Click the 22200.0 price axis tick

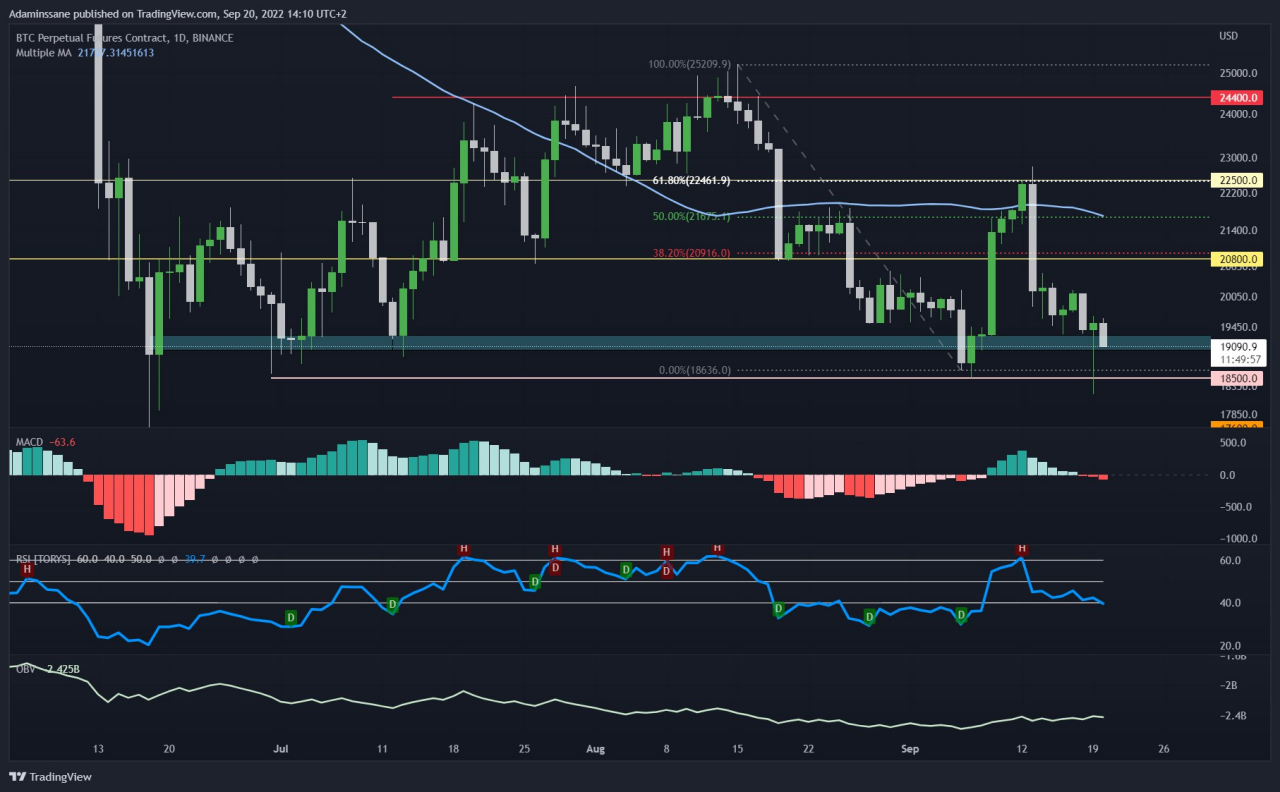coord(1238,193)
